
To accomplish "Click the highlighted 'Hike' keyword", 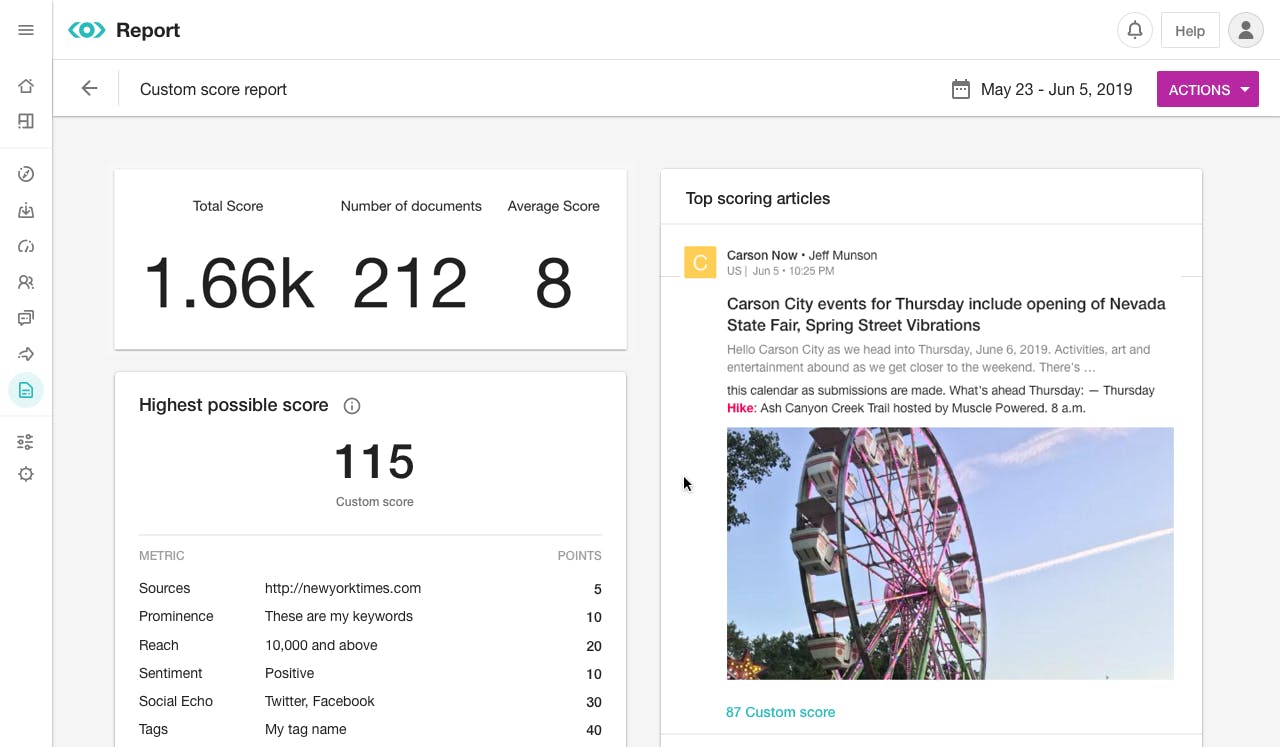I will [741, 408].
